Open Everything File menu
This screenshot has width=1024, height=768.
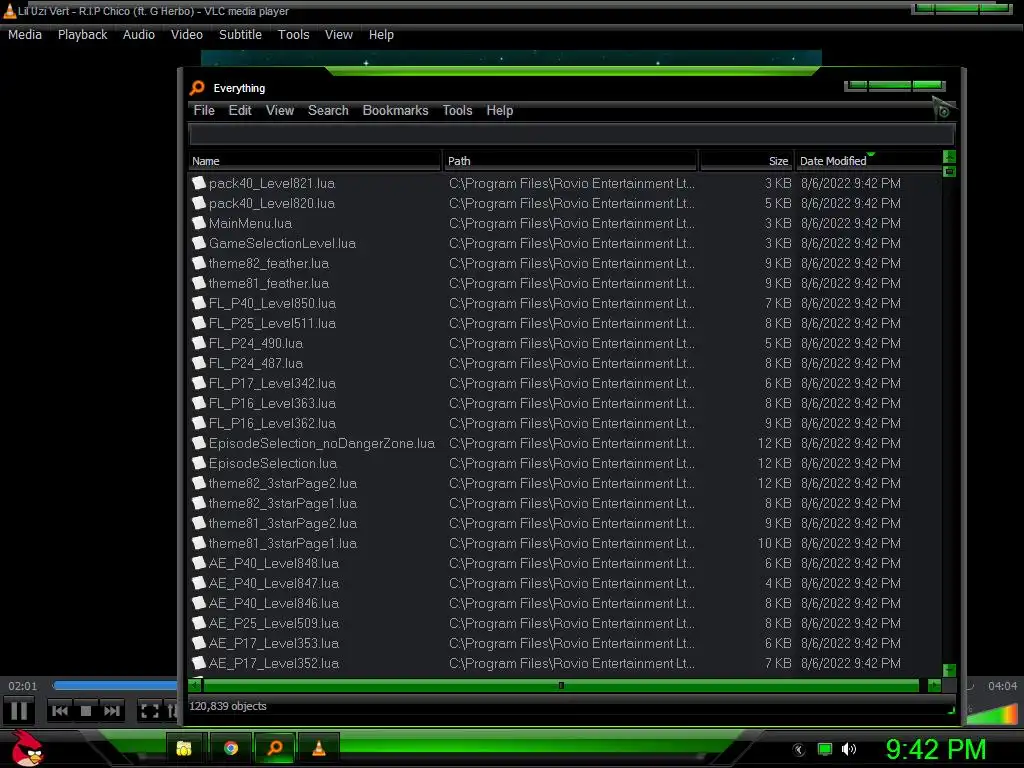[x=204, y=110]
